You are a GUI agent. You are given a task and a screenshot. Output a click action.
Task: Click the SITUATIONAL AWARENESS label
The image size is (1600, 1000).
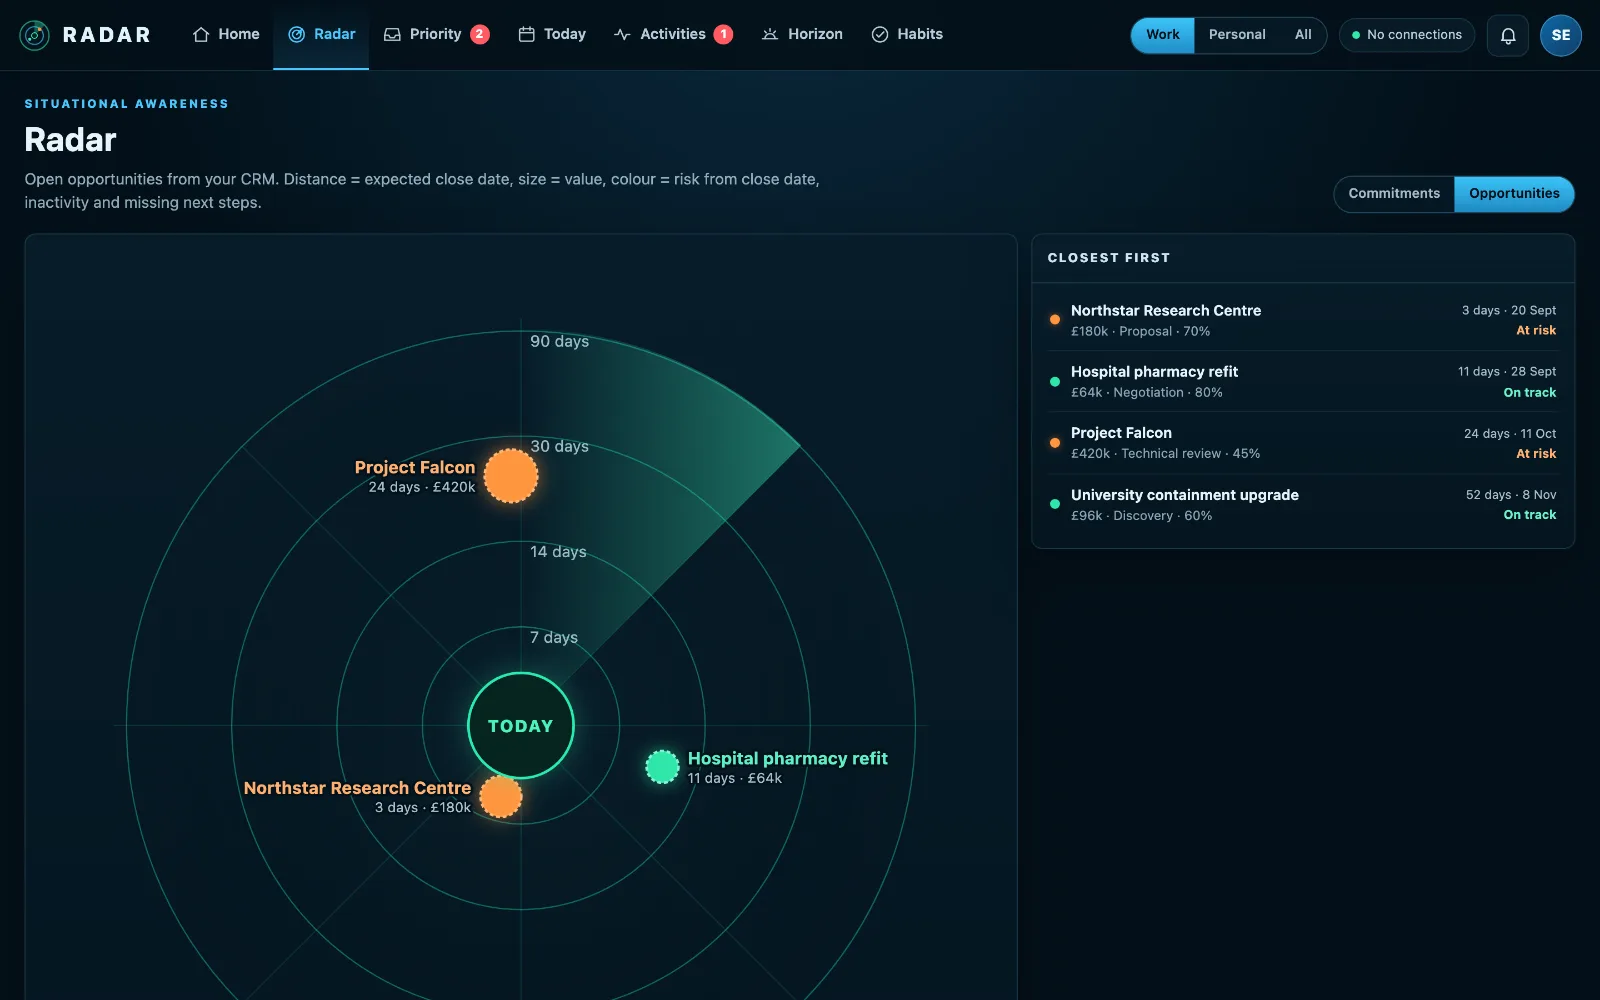tap(127, 104)
